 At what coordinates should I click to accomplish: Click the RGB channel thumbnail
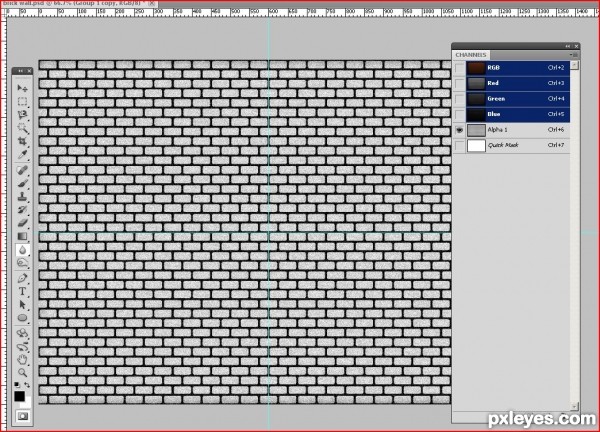pos(476,68)
